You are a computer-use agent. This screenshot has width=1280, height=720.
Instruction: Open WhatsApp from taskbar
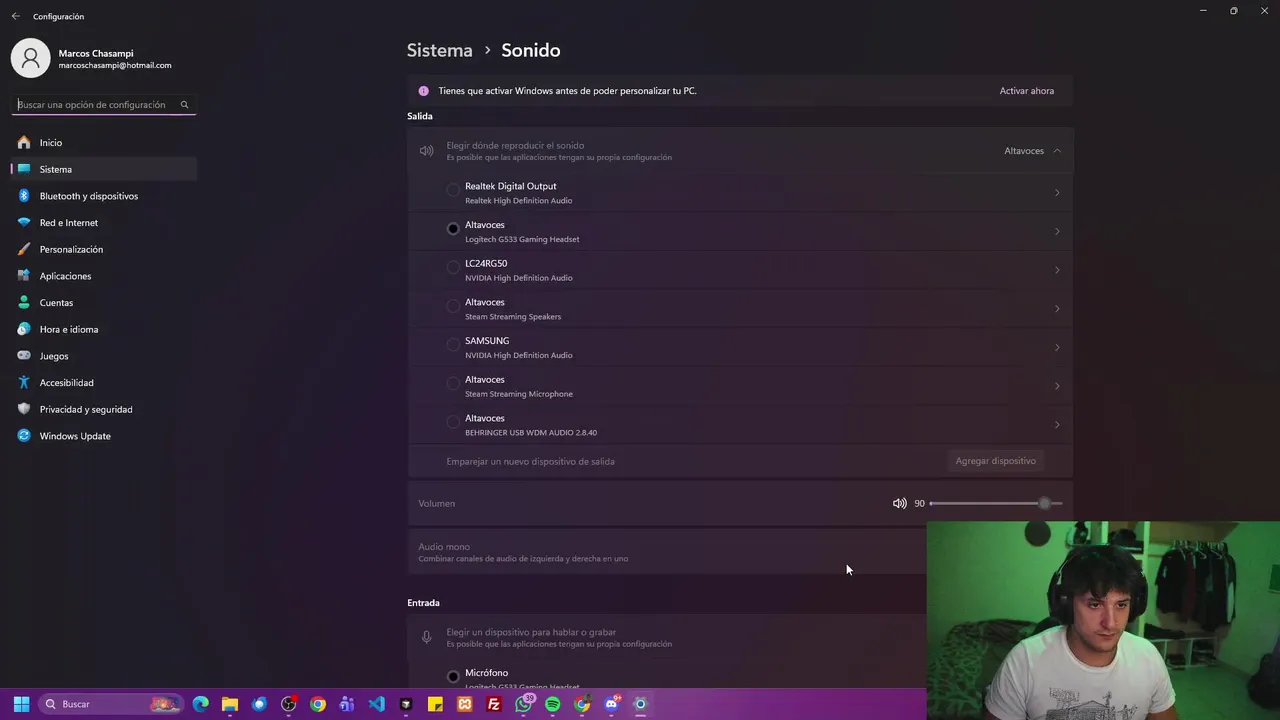point(524,704)
